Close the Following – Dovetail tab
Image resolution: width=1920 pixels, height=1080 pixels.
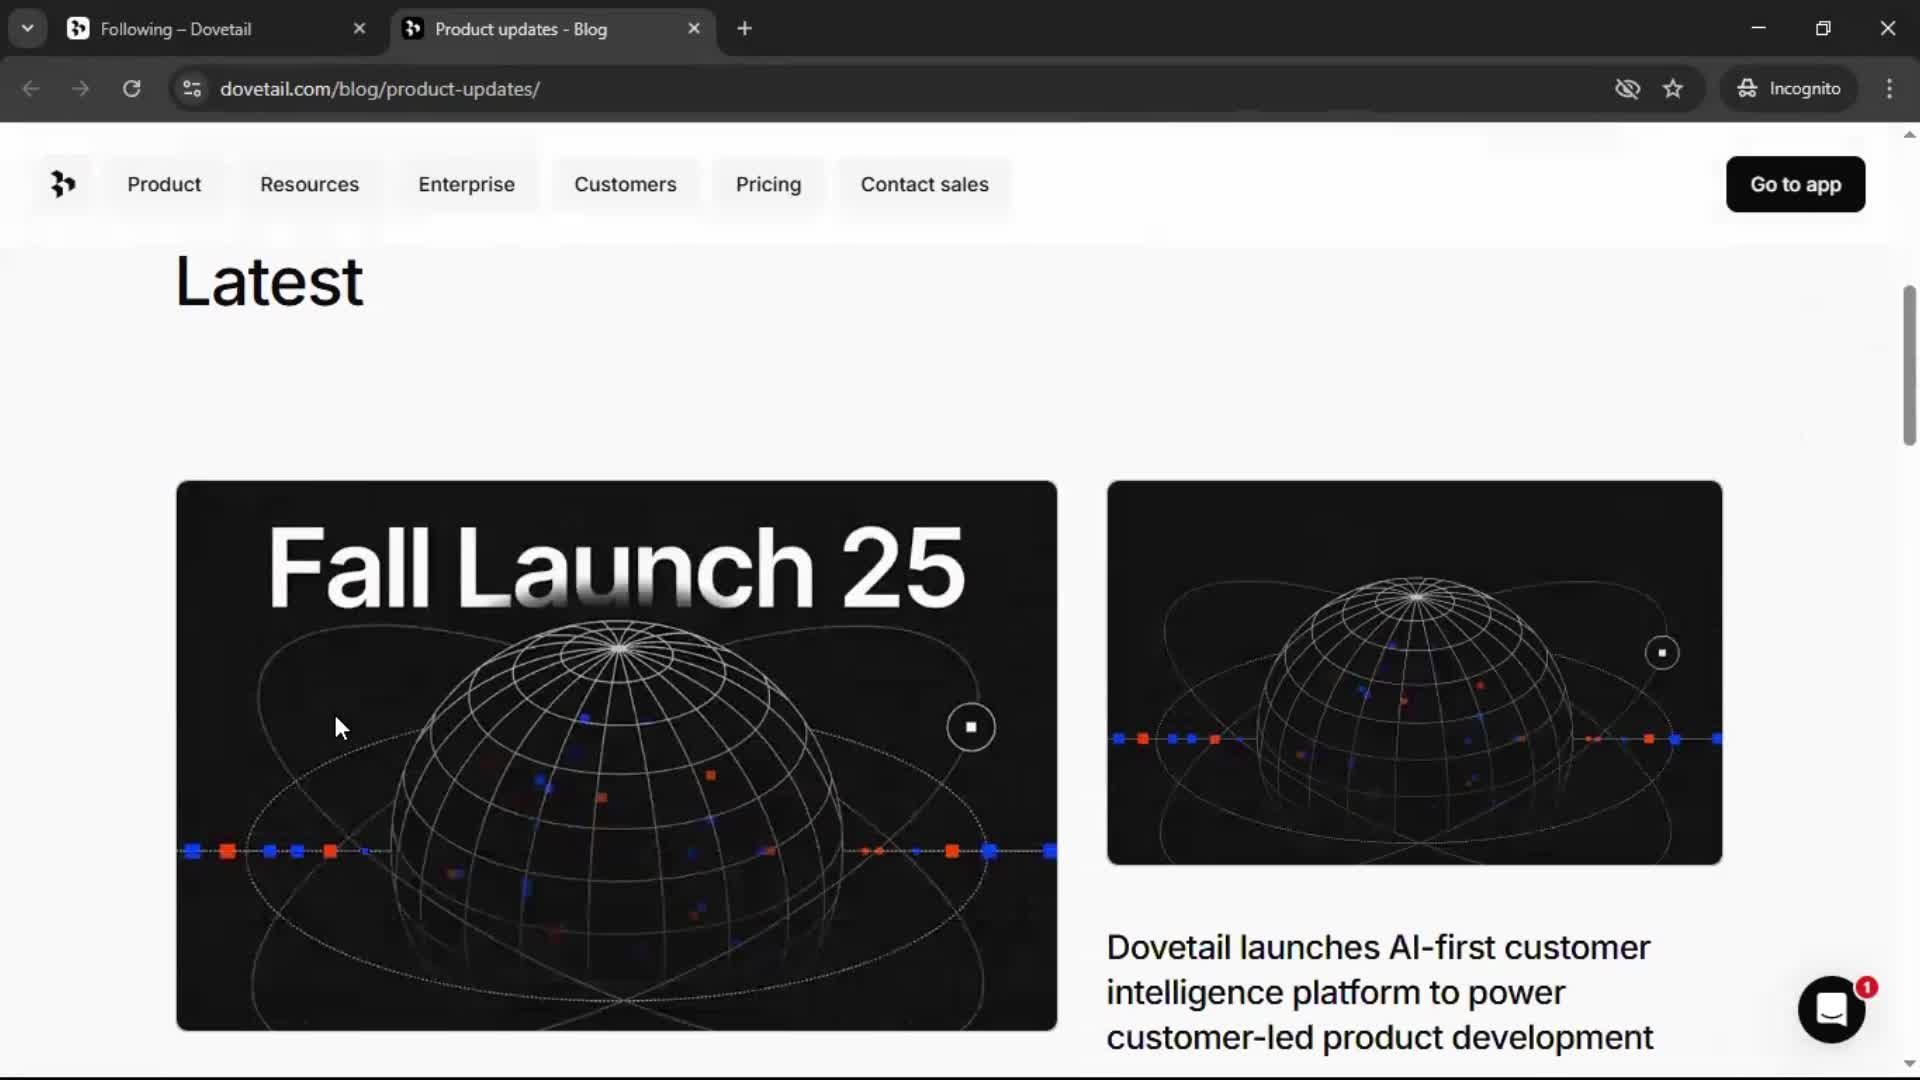tap(359, 29)
